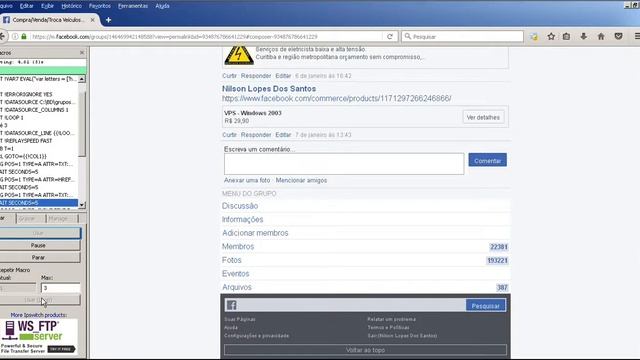The width and height of the screenshot is (640, 360).
Task: Switch to the Manage tab in iMacros
Action: click(58, 218)
